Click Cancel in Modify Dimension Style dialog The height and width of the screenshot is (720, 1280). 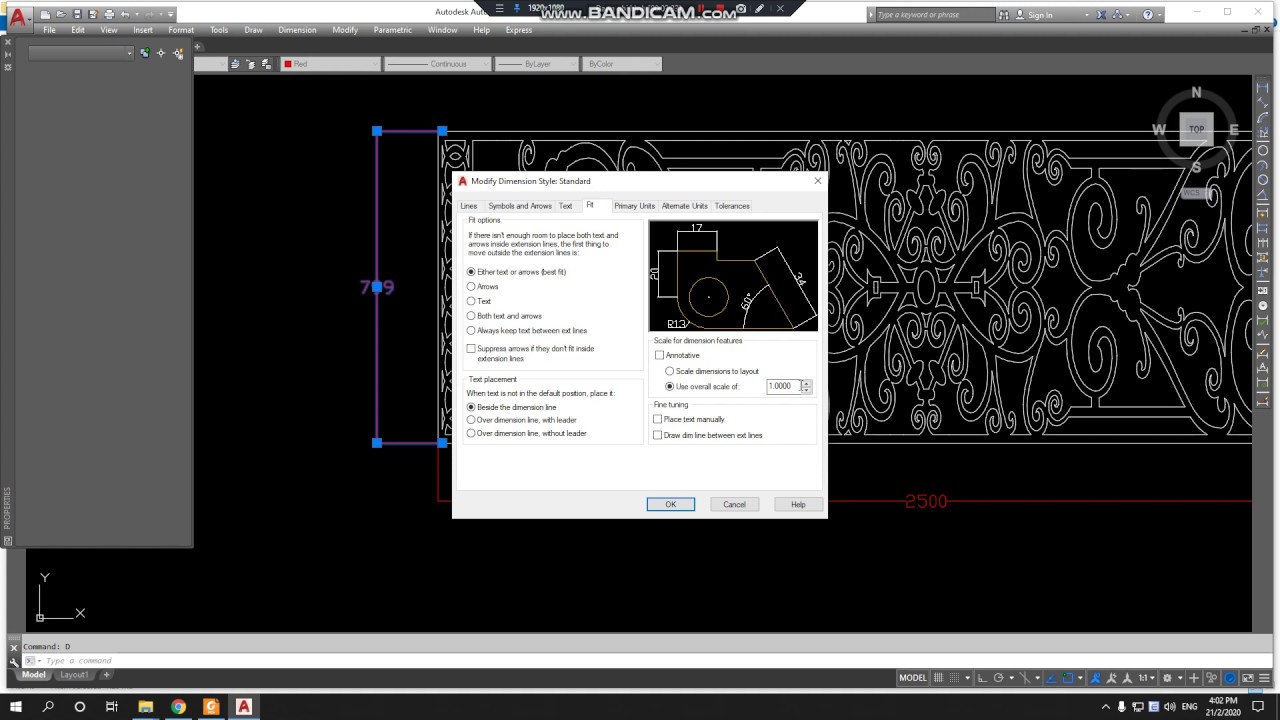click(x=735, y=504)
